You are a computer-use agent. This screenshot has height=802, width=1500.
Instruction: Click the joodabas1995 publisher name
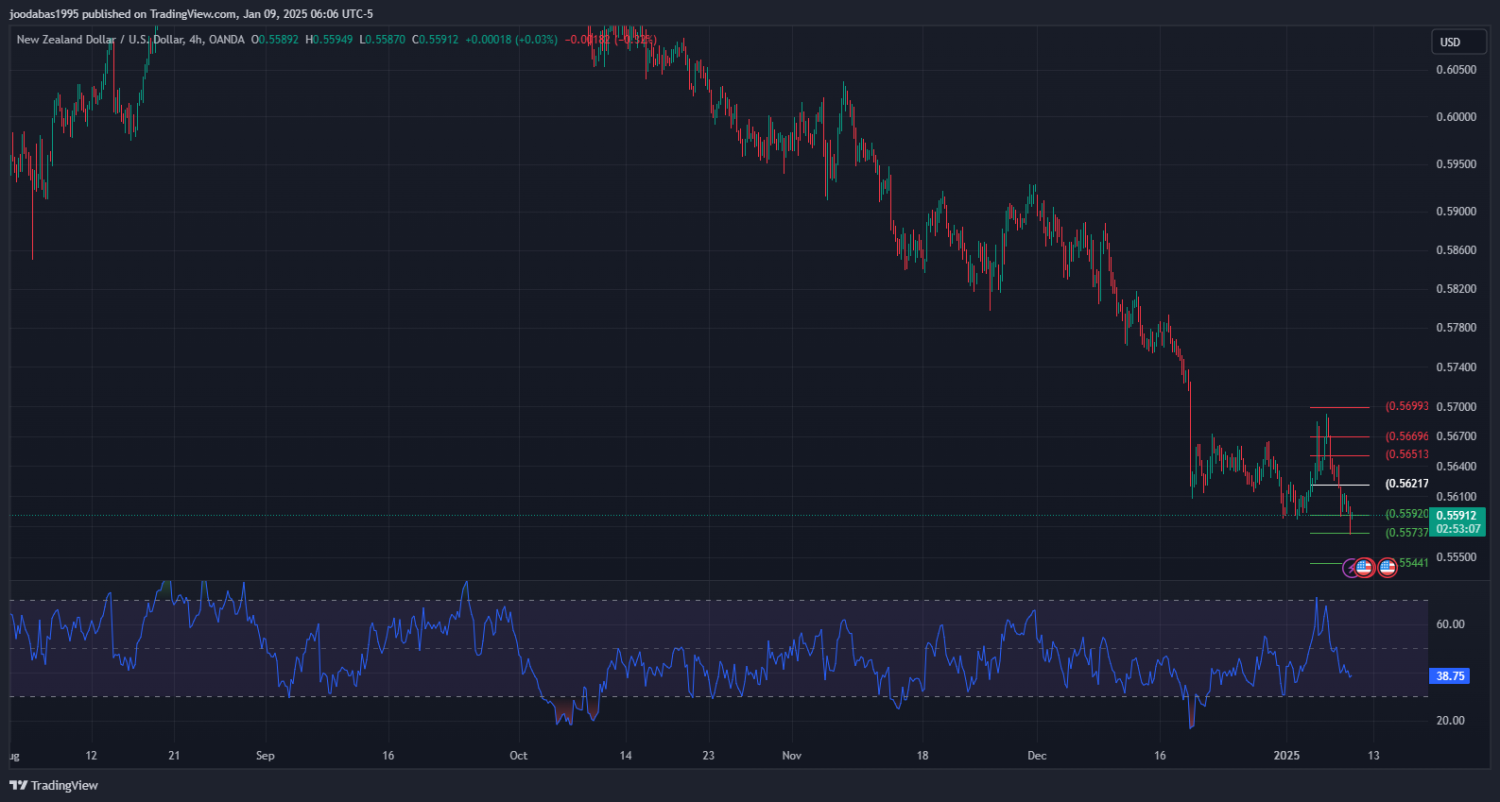(43, 14)
